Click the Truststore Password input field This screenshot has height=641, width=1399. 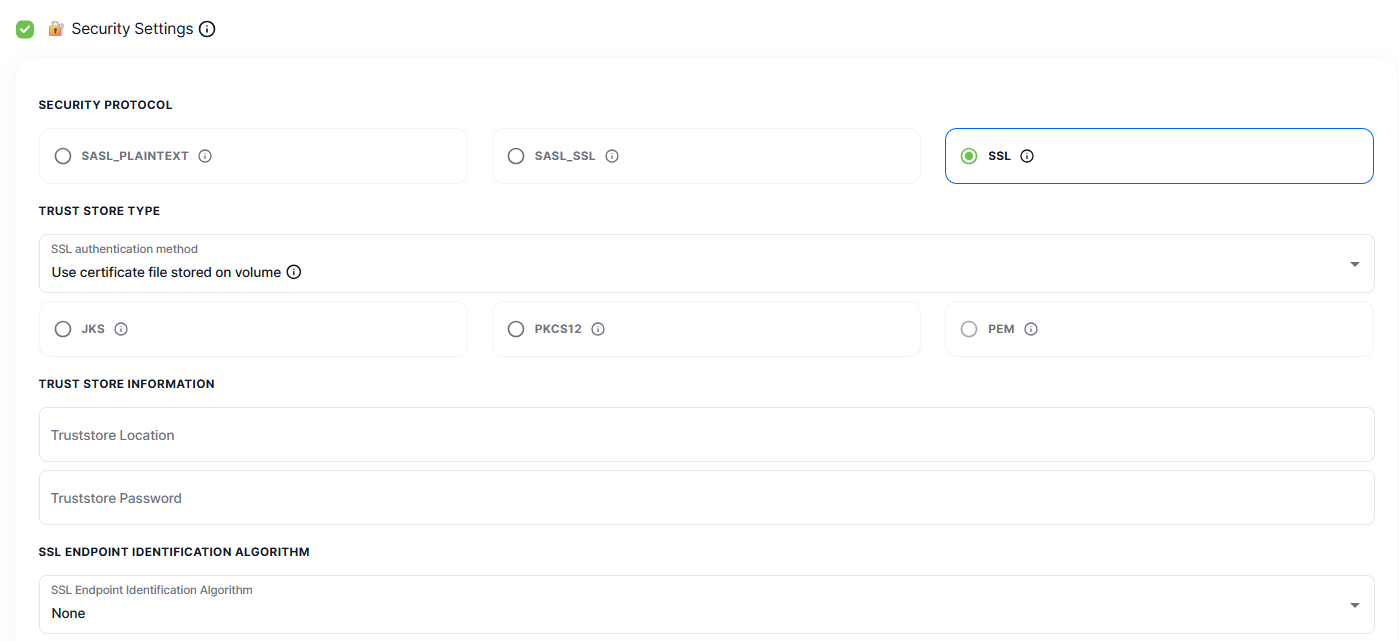tap(706, 498)
